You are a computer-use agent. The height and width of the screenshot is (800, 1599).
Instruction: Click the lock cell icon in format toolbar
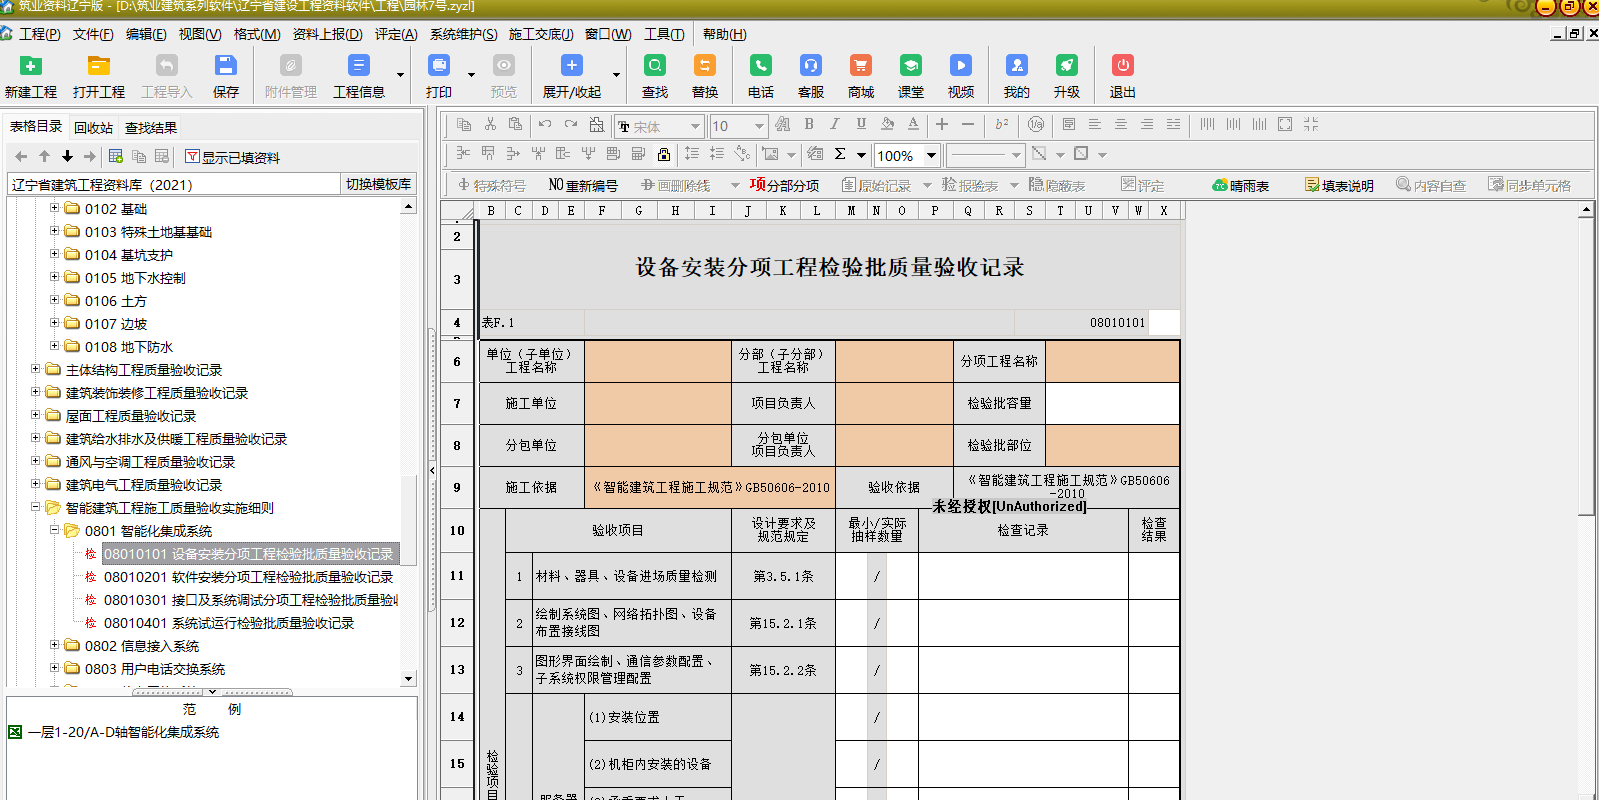tap(663, 154)
